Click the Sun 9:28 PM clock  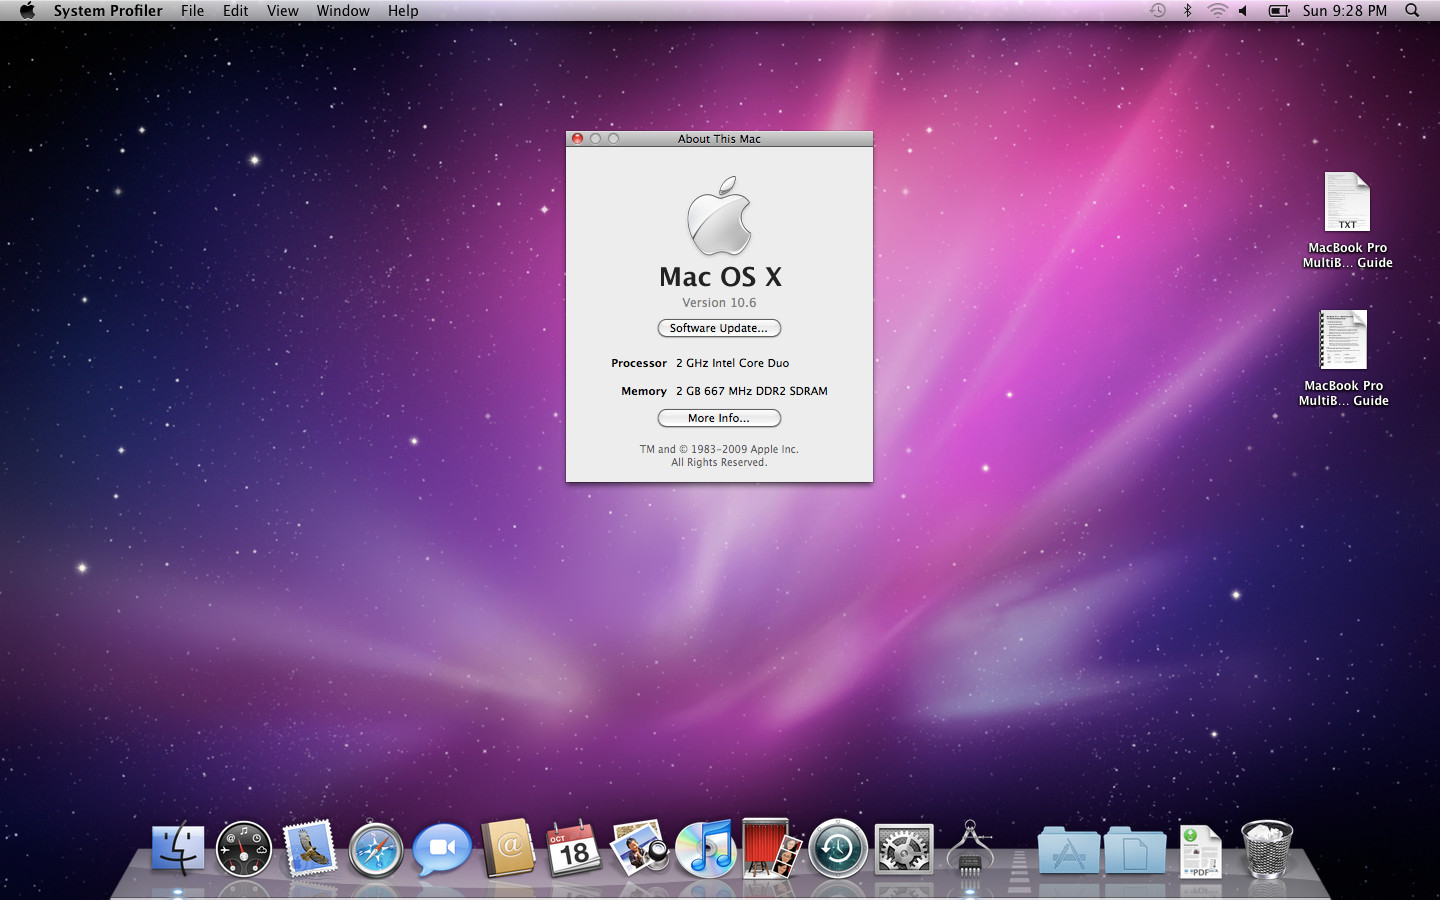[x=1345, y=11]
